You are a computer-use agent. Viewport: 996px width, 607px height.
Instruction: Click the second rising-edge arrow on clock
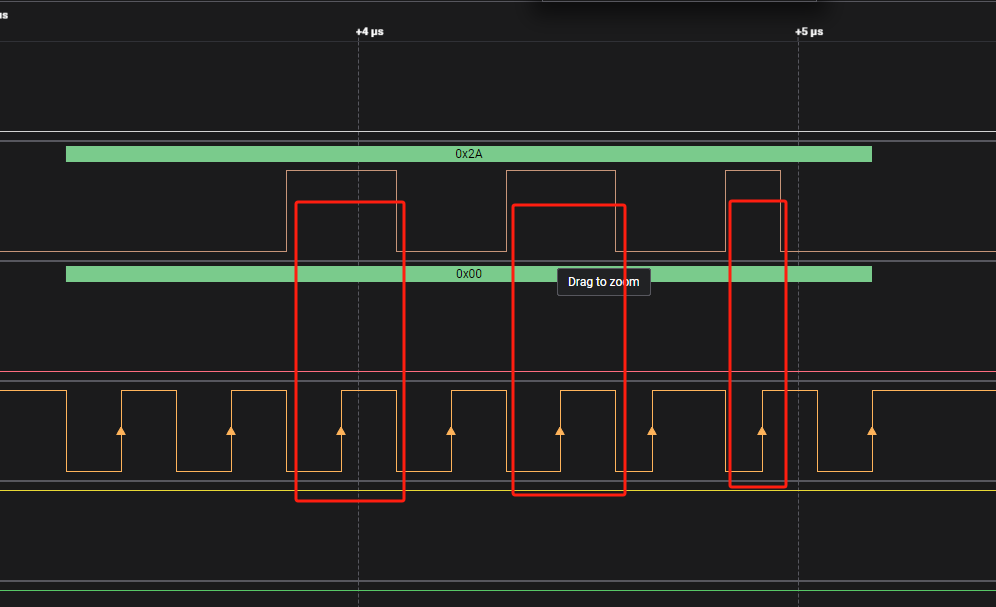(x=231, y=431)
